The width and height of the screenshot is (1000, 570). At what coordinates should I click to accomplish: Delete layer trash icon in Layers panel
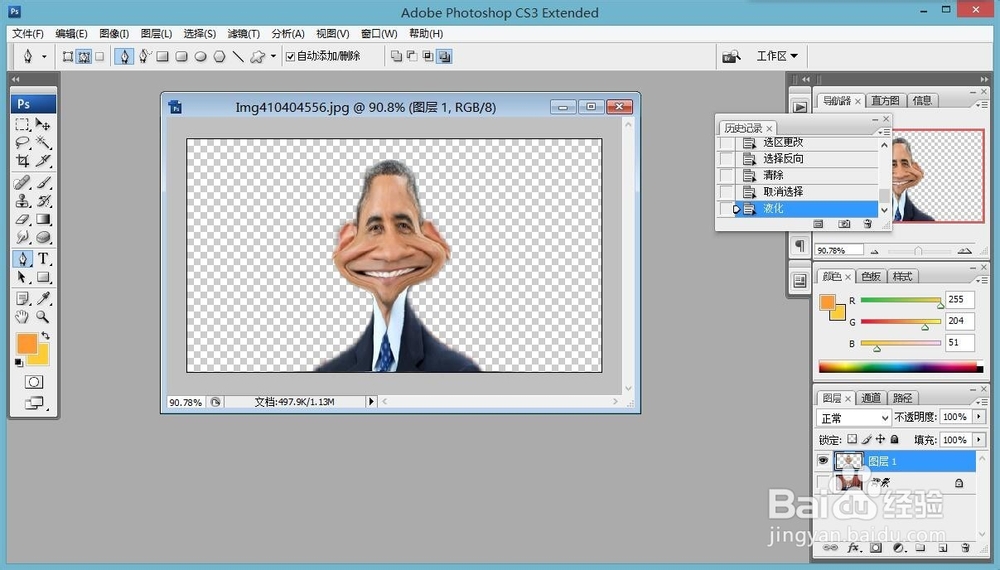pyautogui.click(x=965, y=548)
